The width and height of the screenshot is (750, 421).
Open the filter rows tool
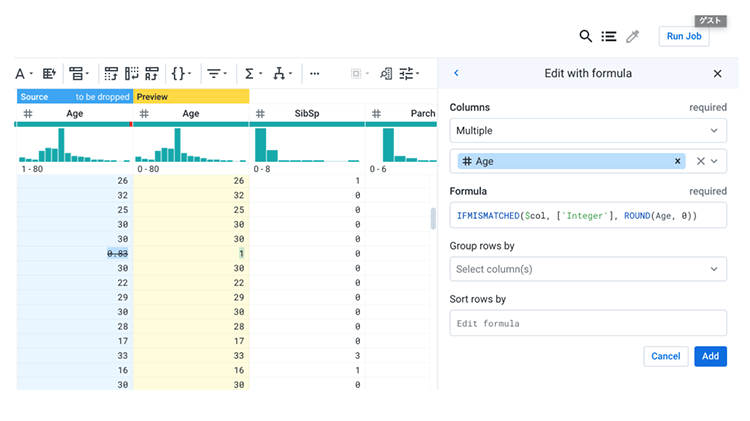(x=214, y=73)
